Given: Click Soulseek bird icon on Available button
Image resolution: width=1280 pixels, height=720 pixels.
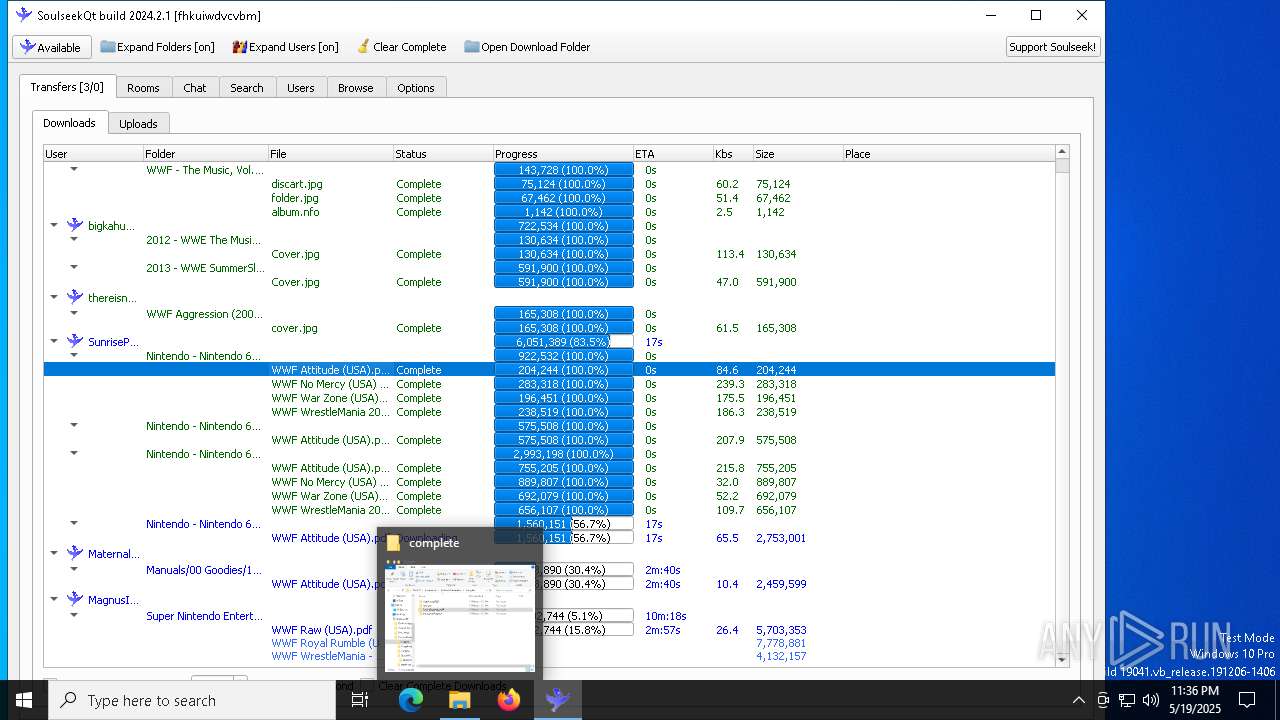Looking at the screenshot, I should [x=27, y=47].
